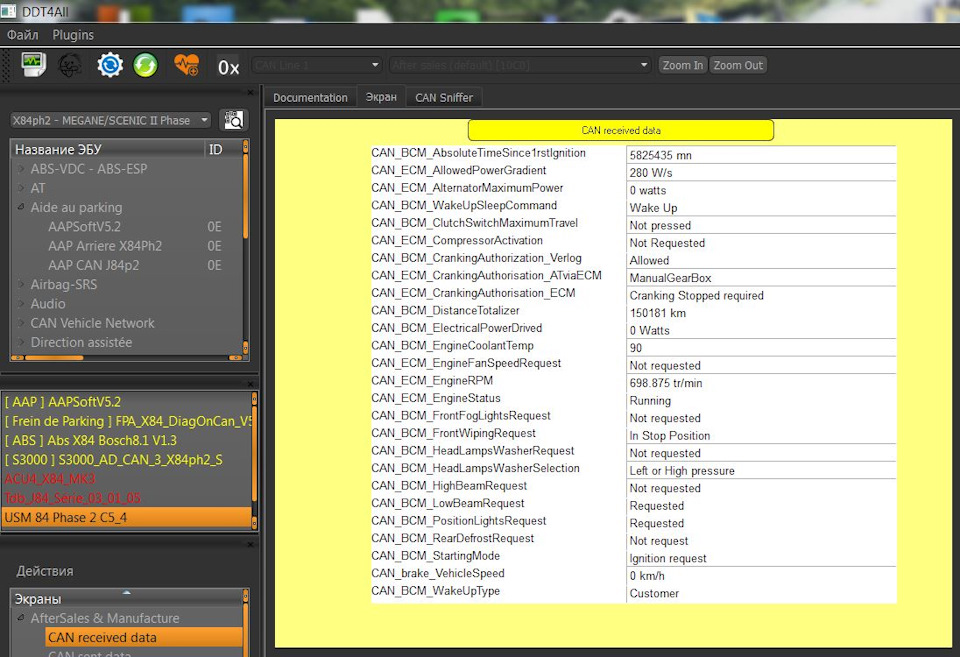The image size is (960, 657).
Task: Click the Wake Up value field
Action: click(761, 208)
